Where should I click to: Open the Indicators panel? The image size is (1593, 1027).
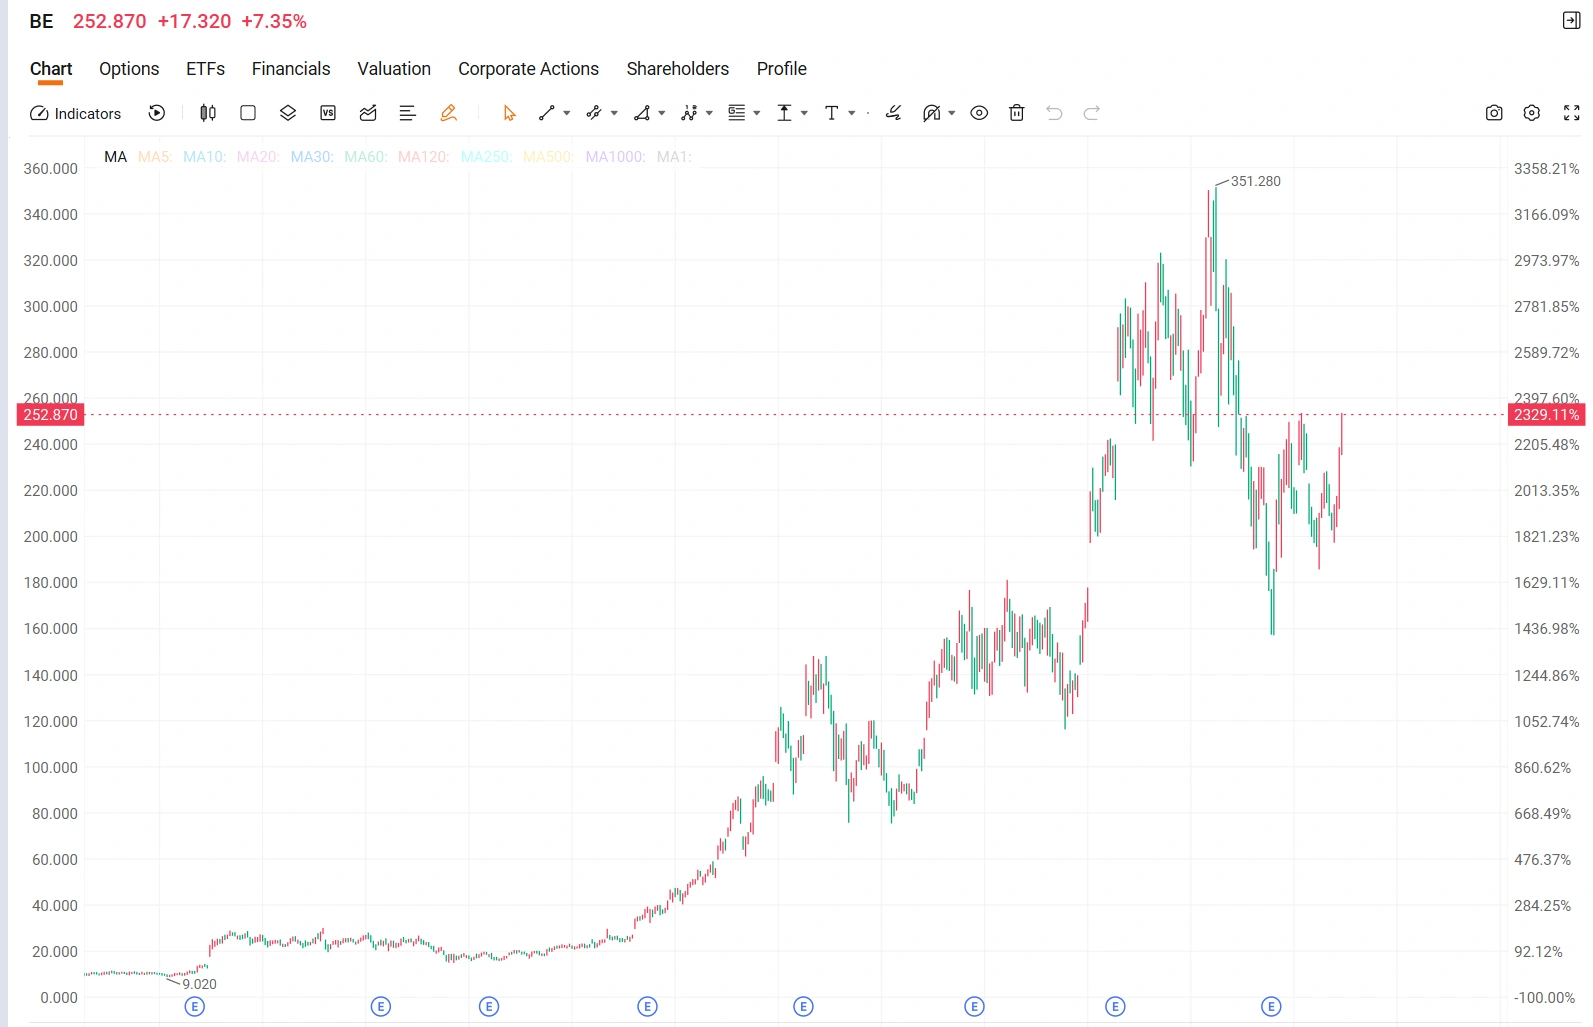[x=76, y=113]
